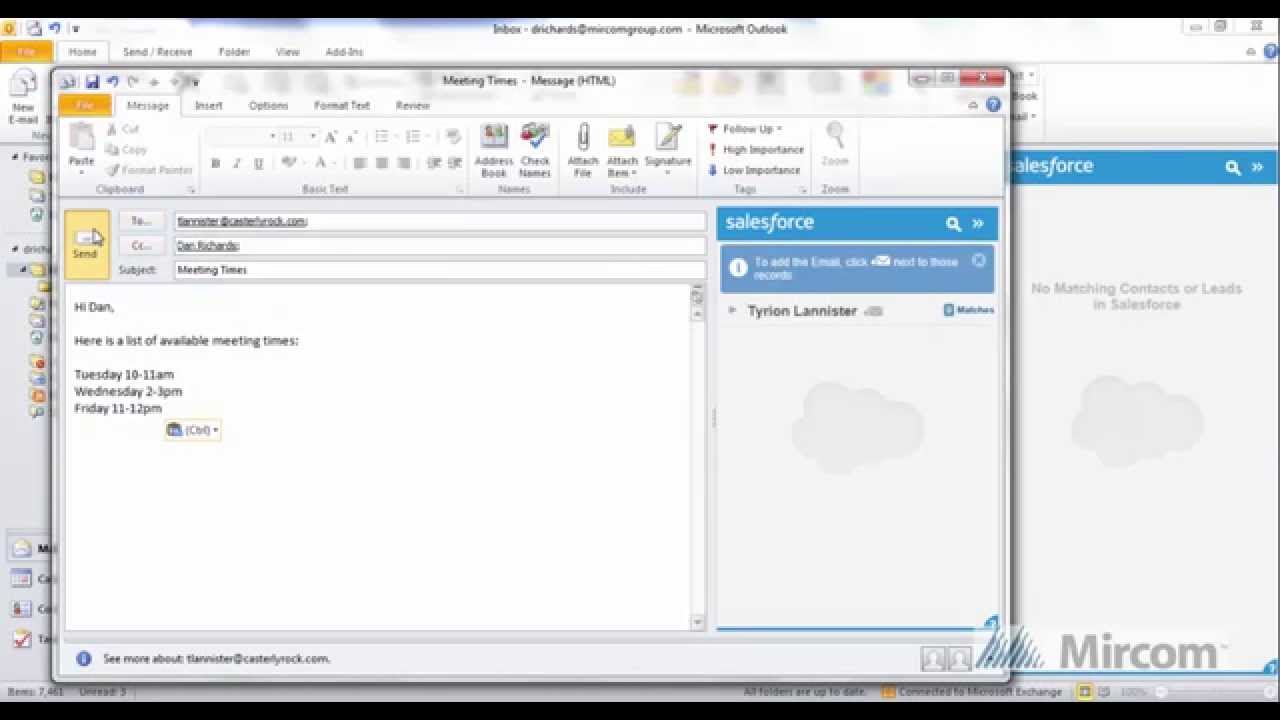The width and height of the screenshot is (1280, 720).
Task: Click 'See more about: tlannister@casterlyrock.com'
Action: (216, 659)
